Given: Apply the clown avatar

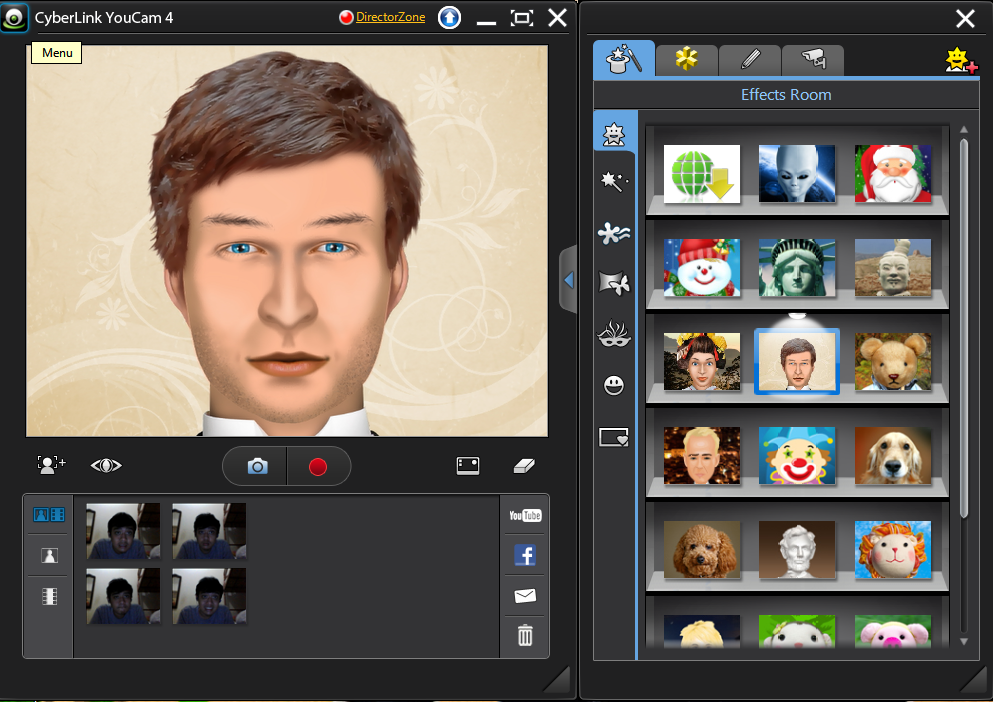Looking at the screenshot, I should tap(797, 456).
